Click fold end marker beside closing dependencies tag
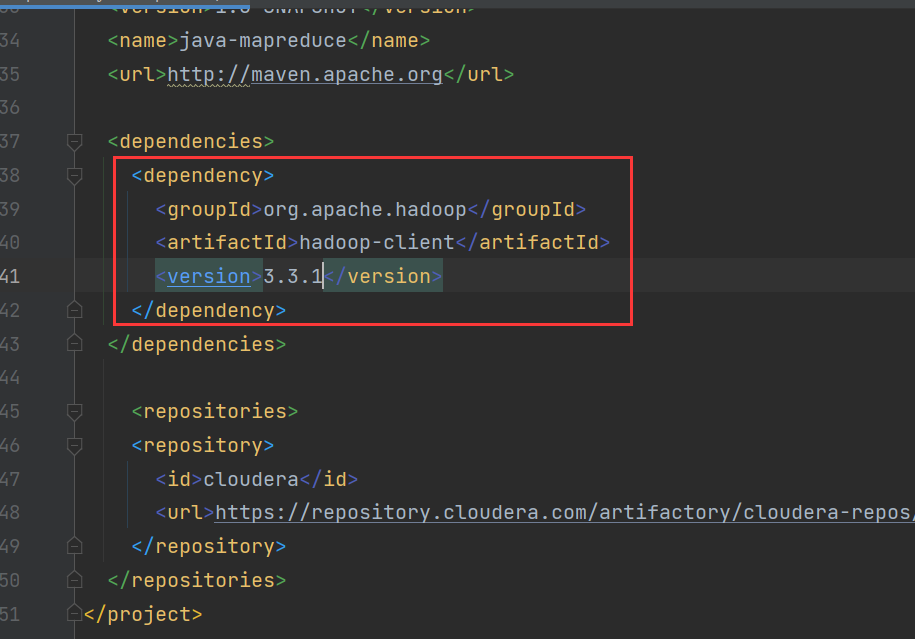This screenshot has width=915, height=639. tap(74, 344)
